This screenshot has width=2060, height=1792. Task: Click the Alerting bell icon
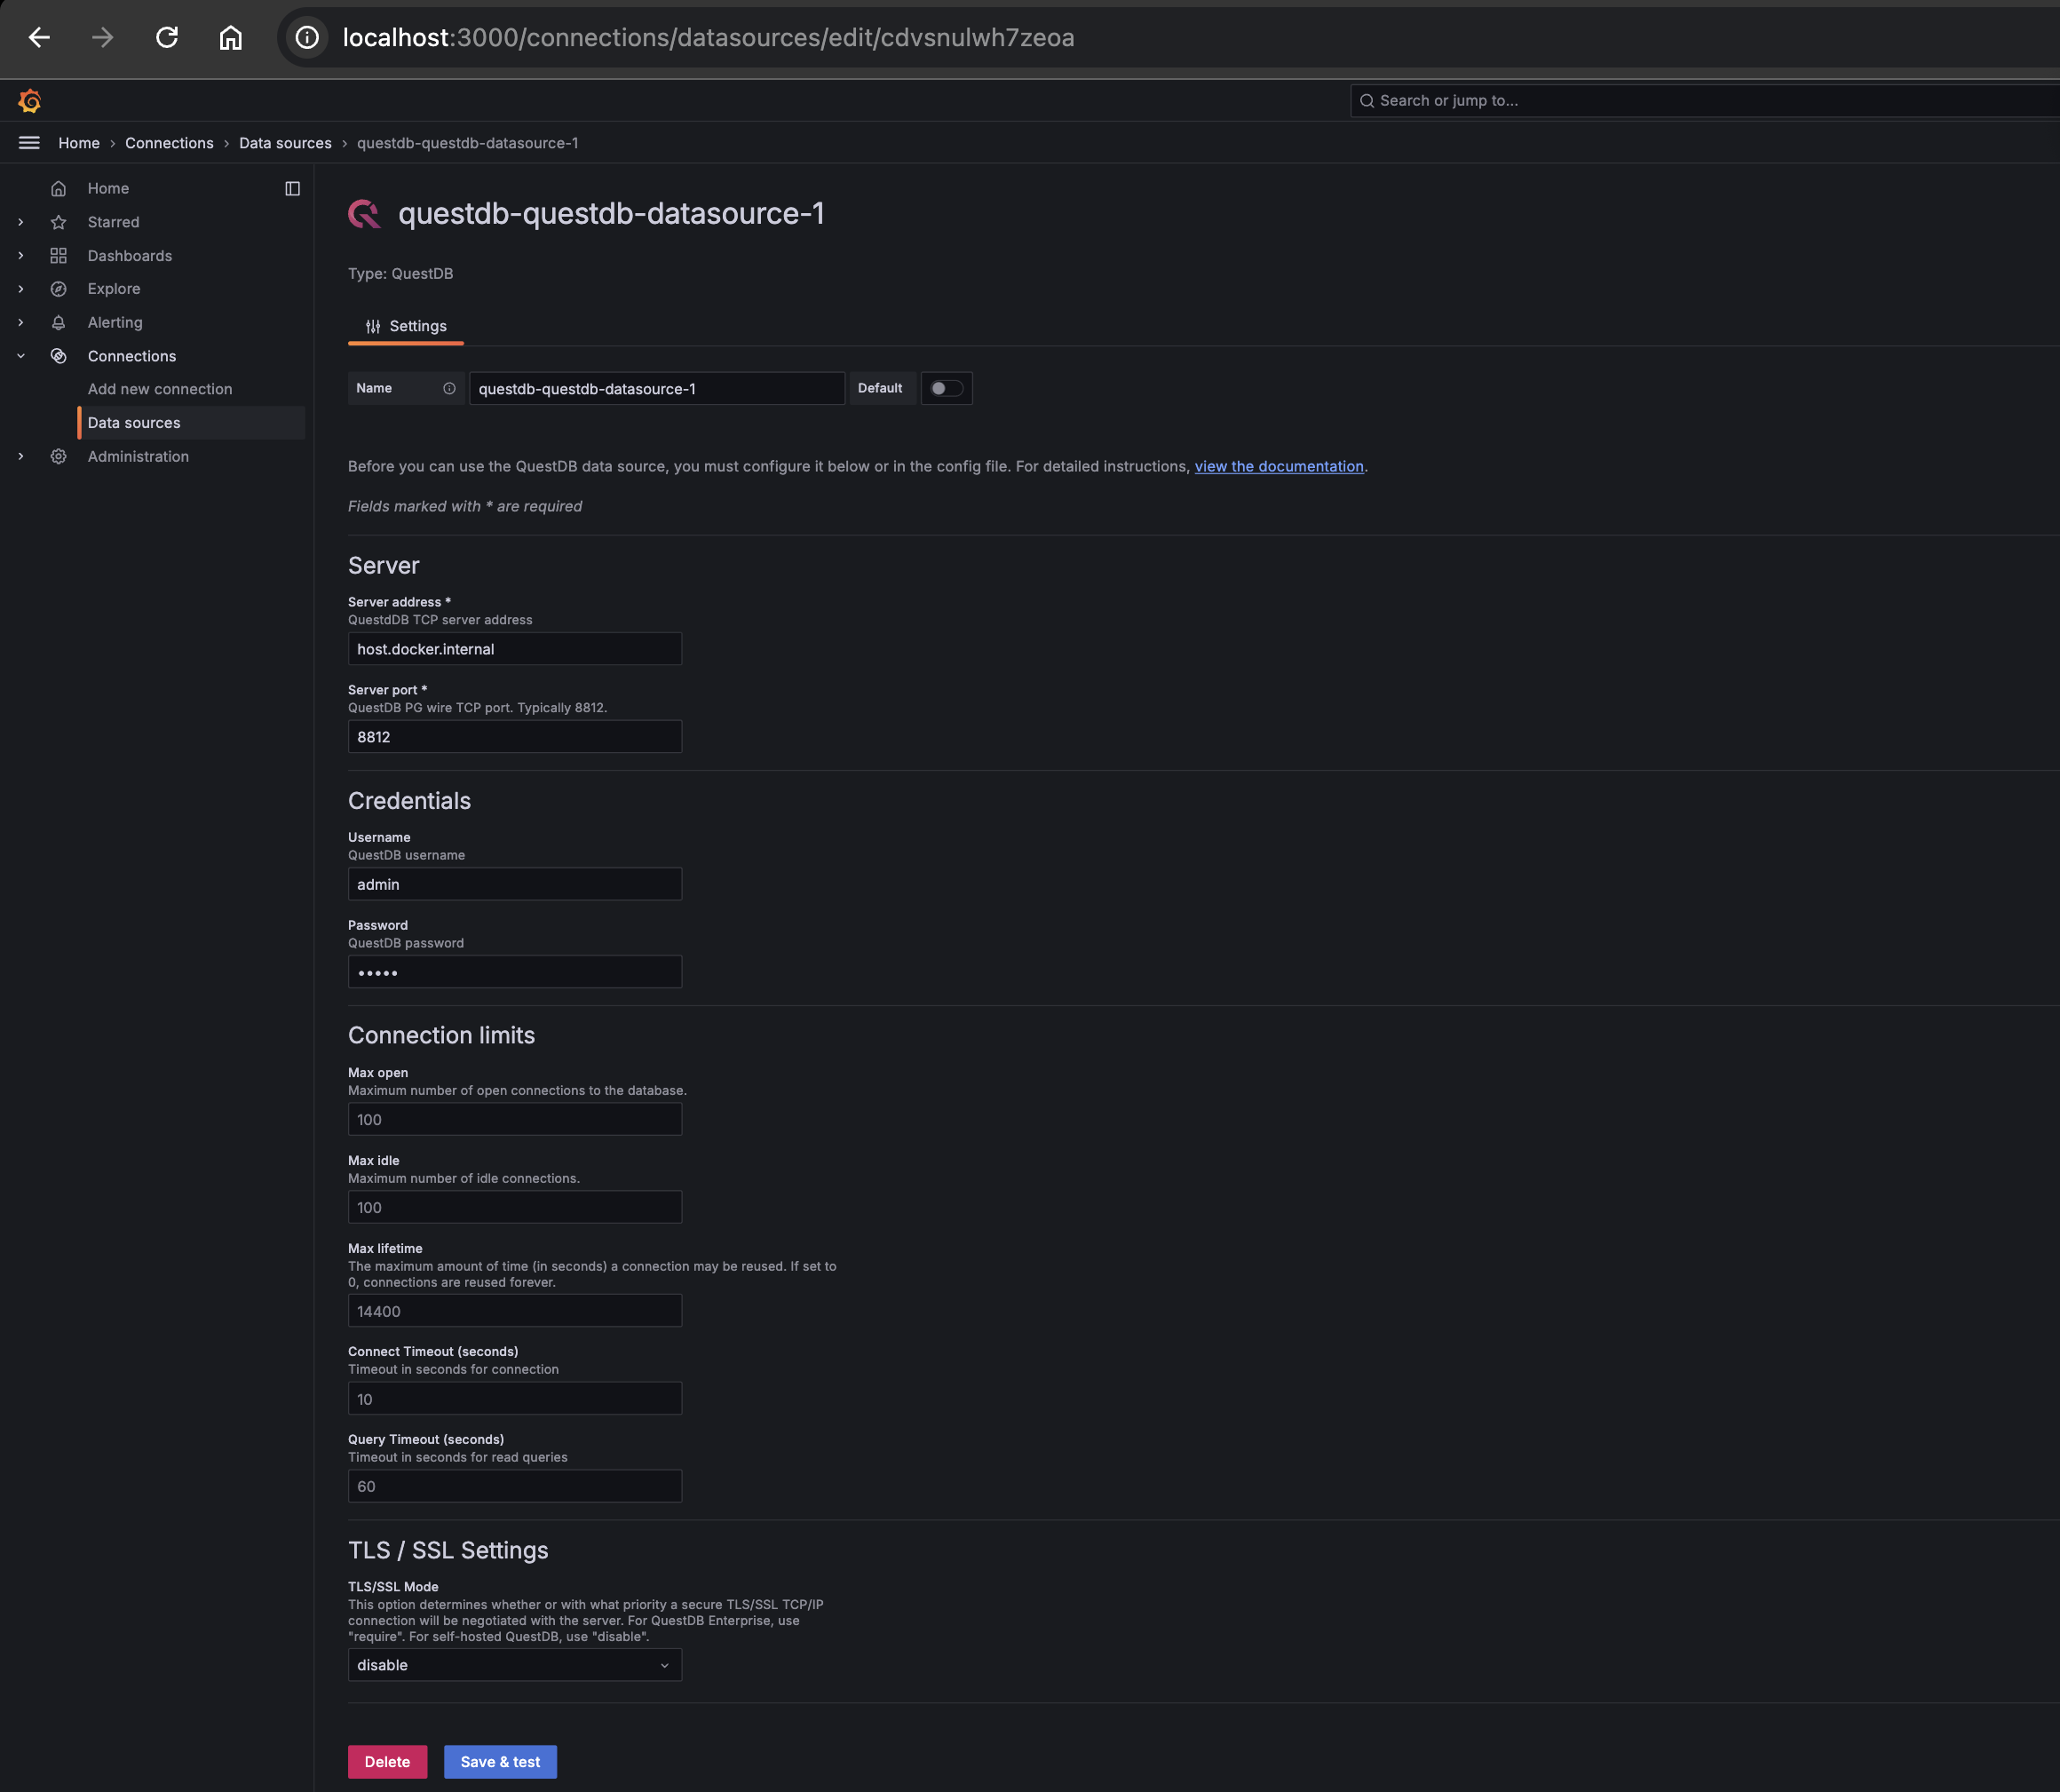(59, 323)
